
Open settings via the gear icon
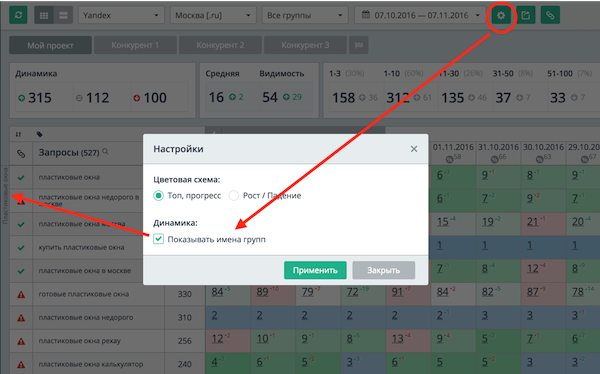click(501, 15)
